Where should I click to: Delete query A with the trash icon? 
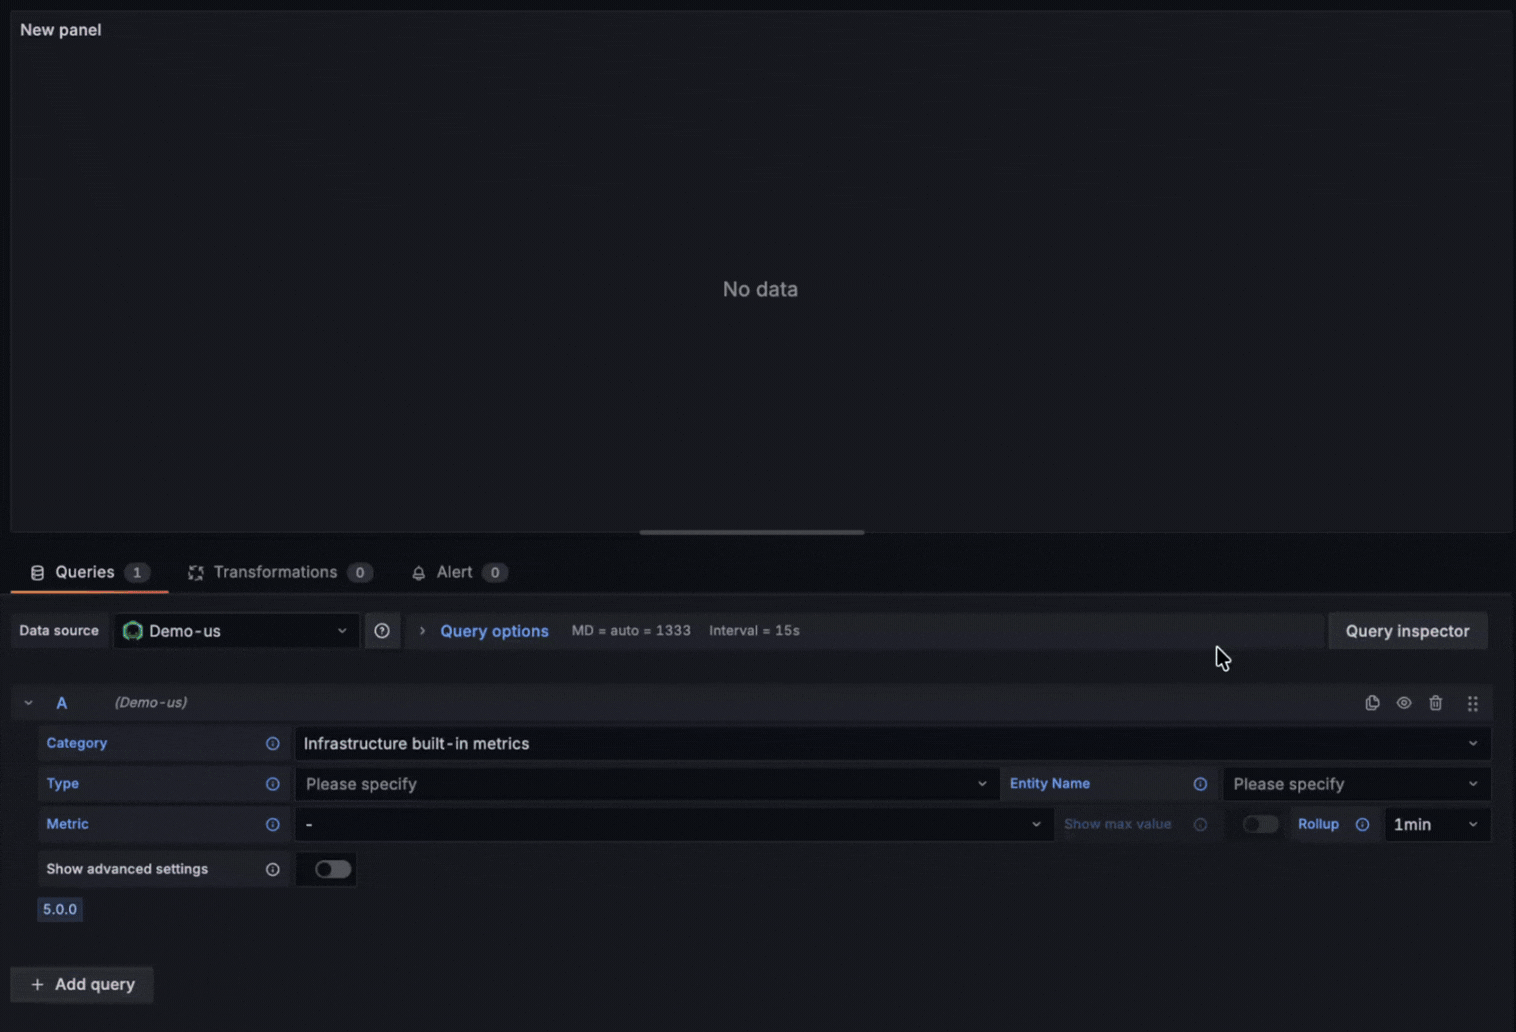point(1436,703)
